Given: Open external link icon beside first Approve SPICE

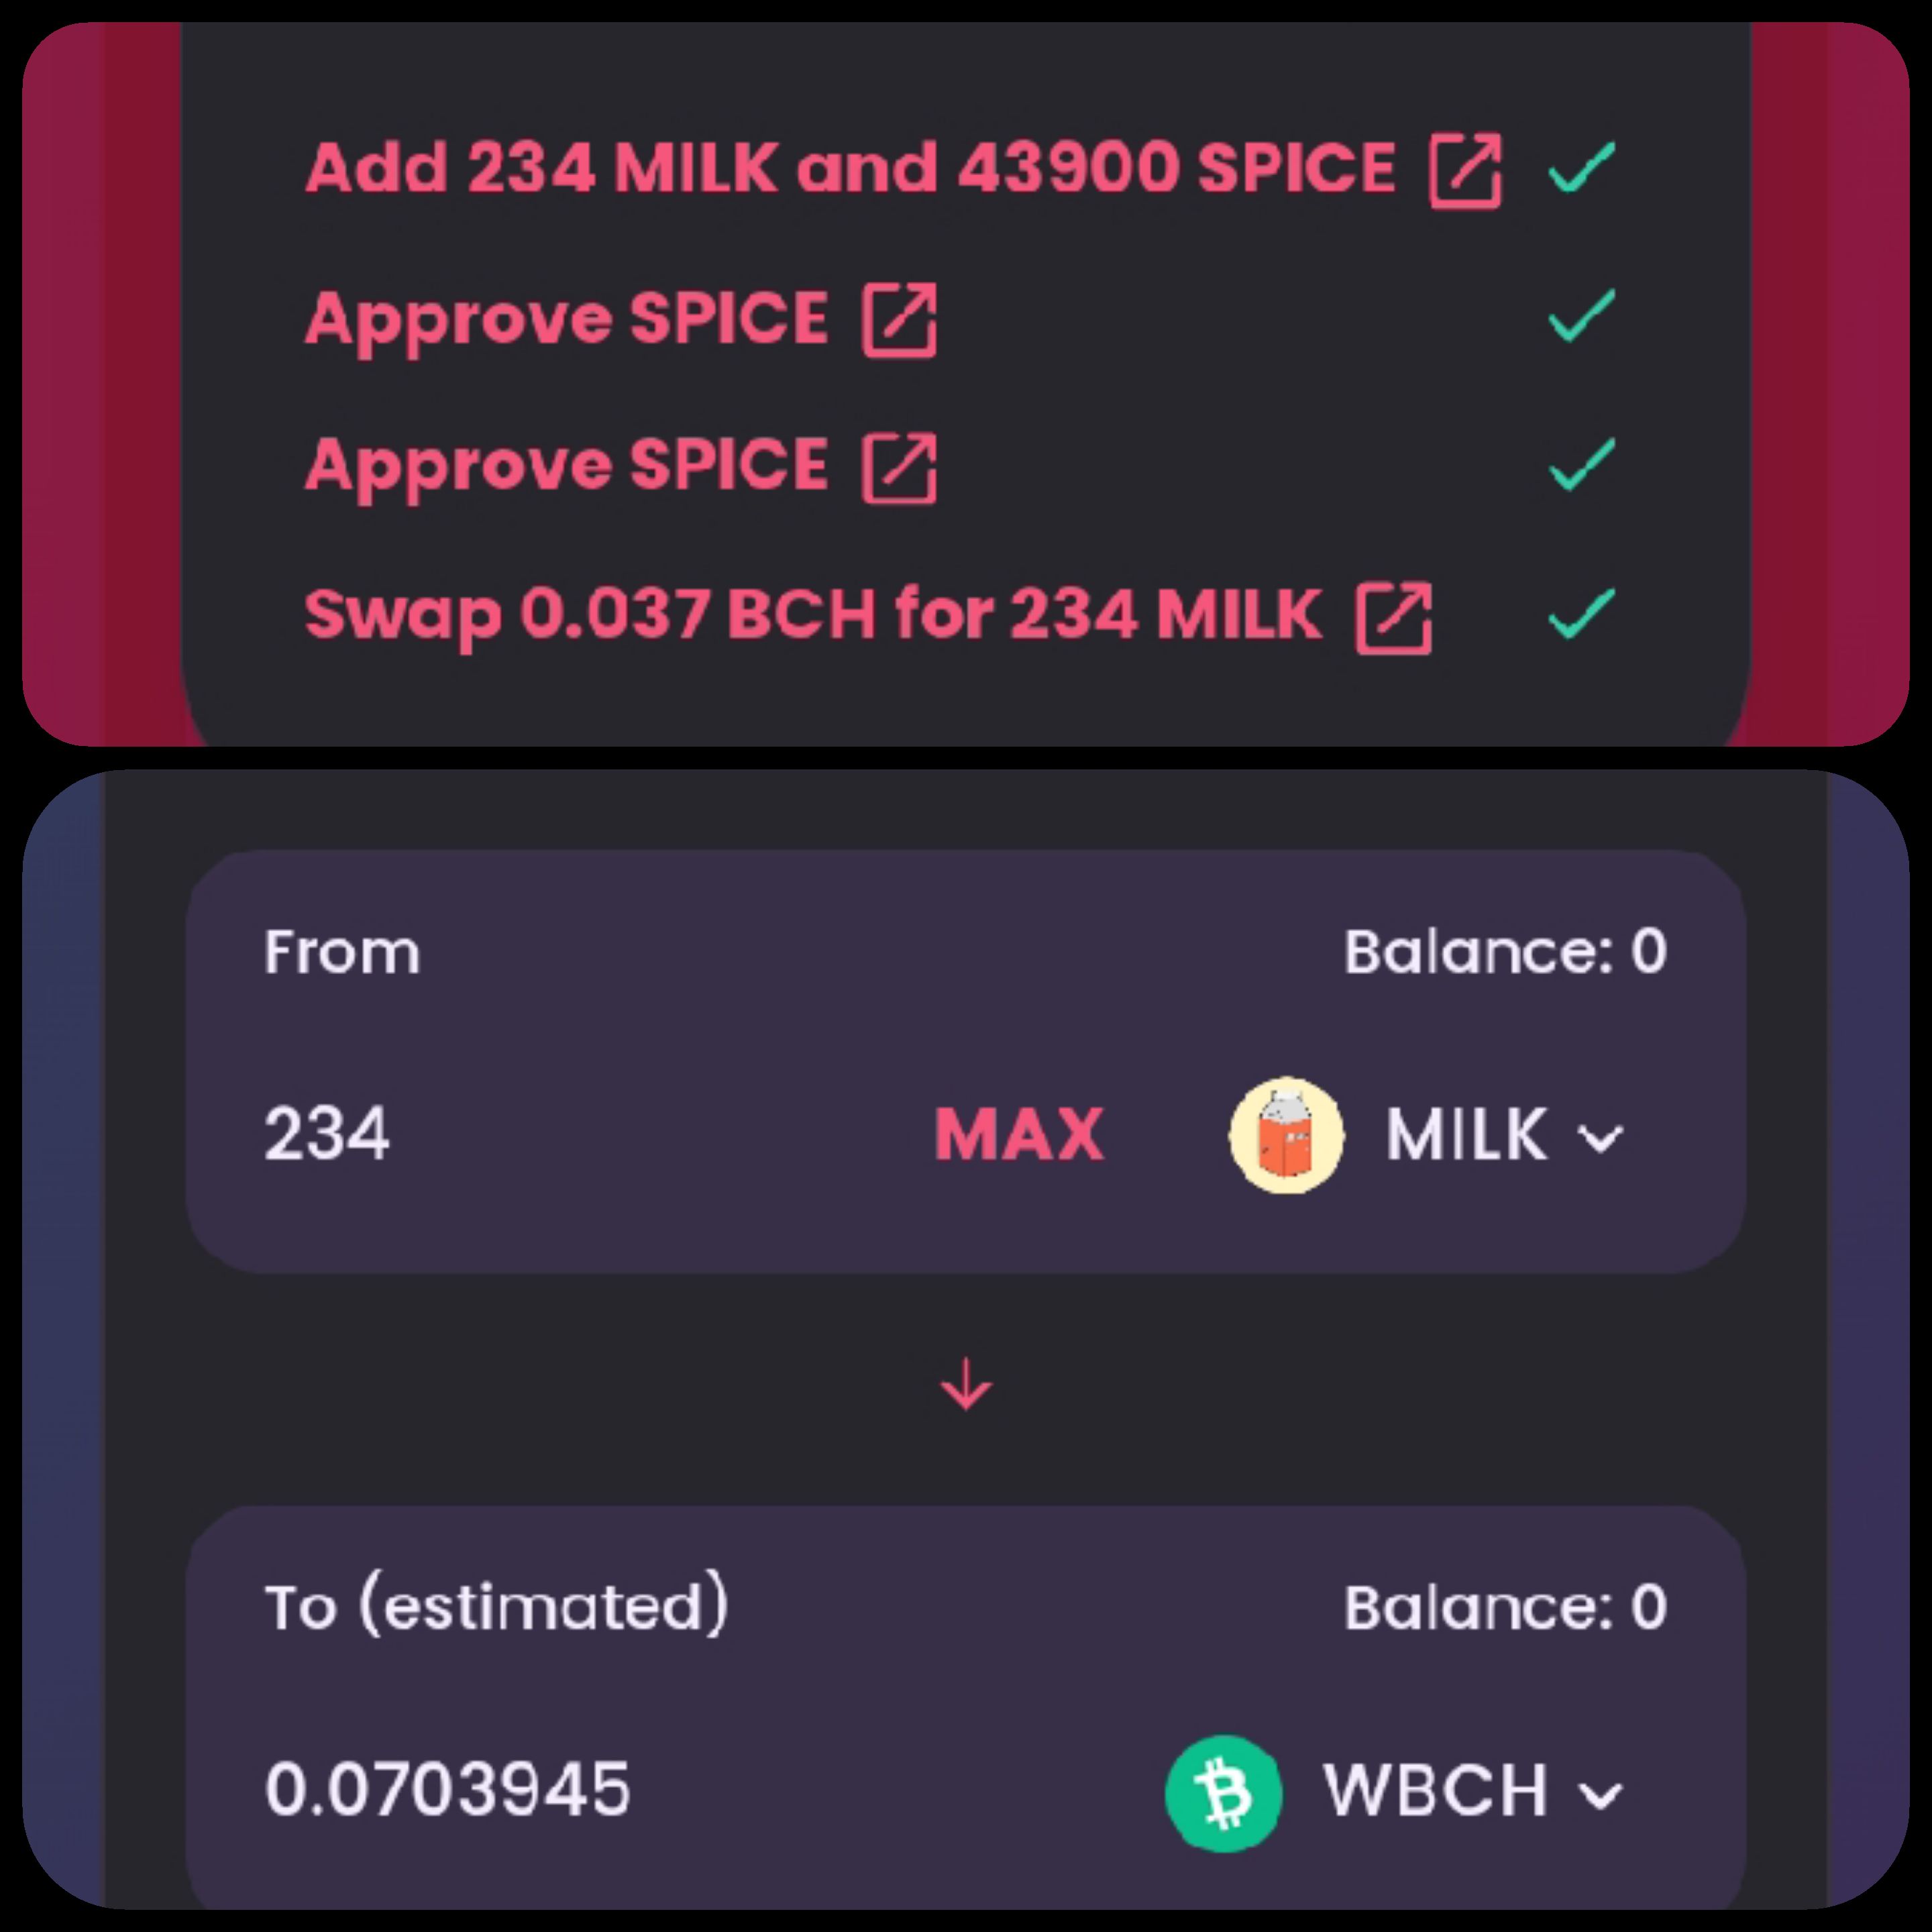Looking at the screenshot, I should tap(900, 320).
